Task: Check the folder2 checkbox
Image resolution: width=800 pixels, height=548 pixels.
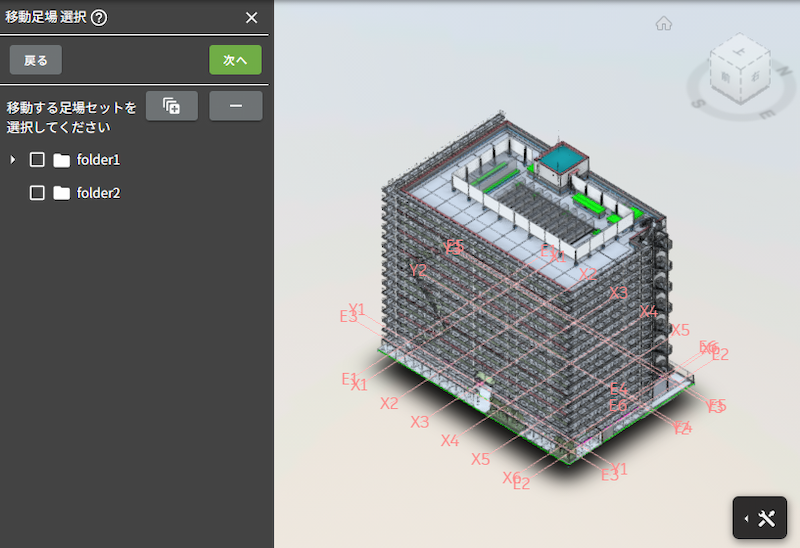Action: 37,193
